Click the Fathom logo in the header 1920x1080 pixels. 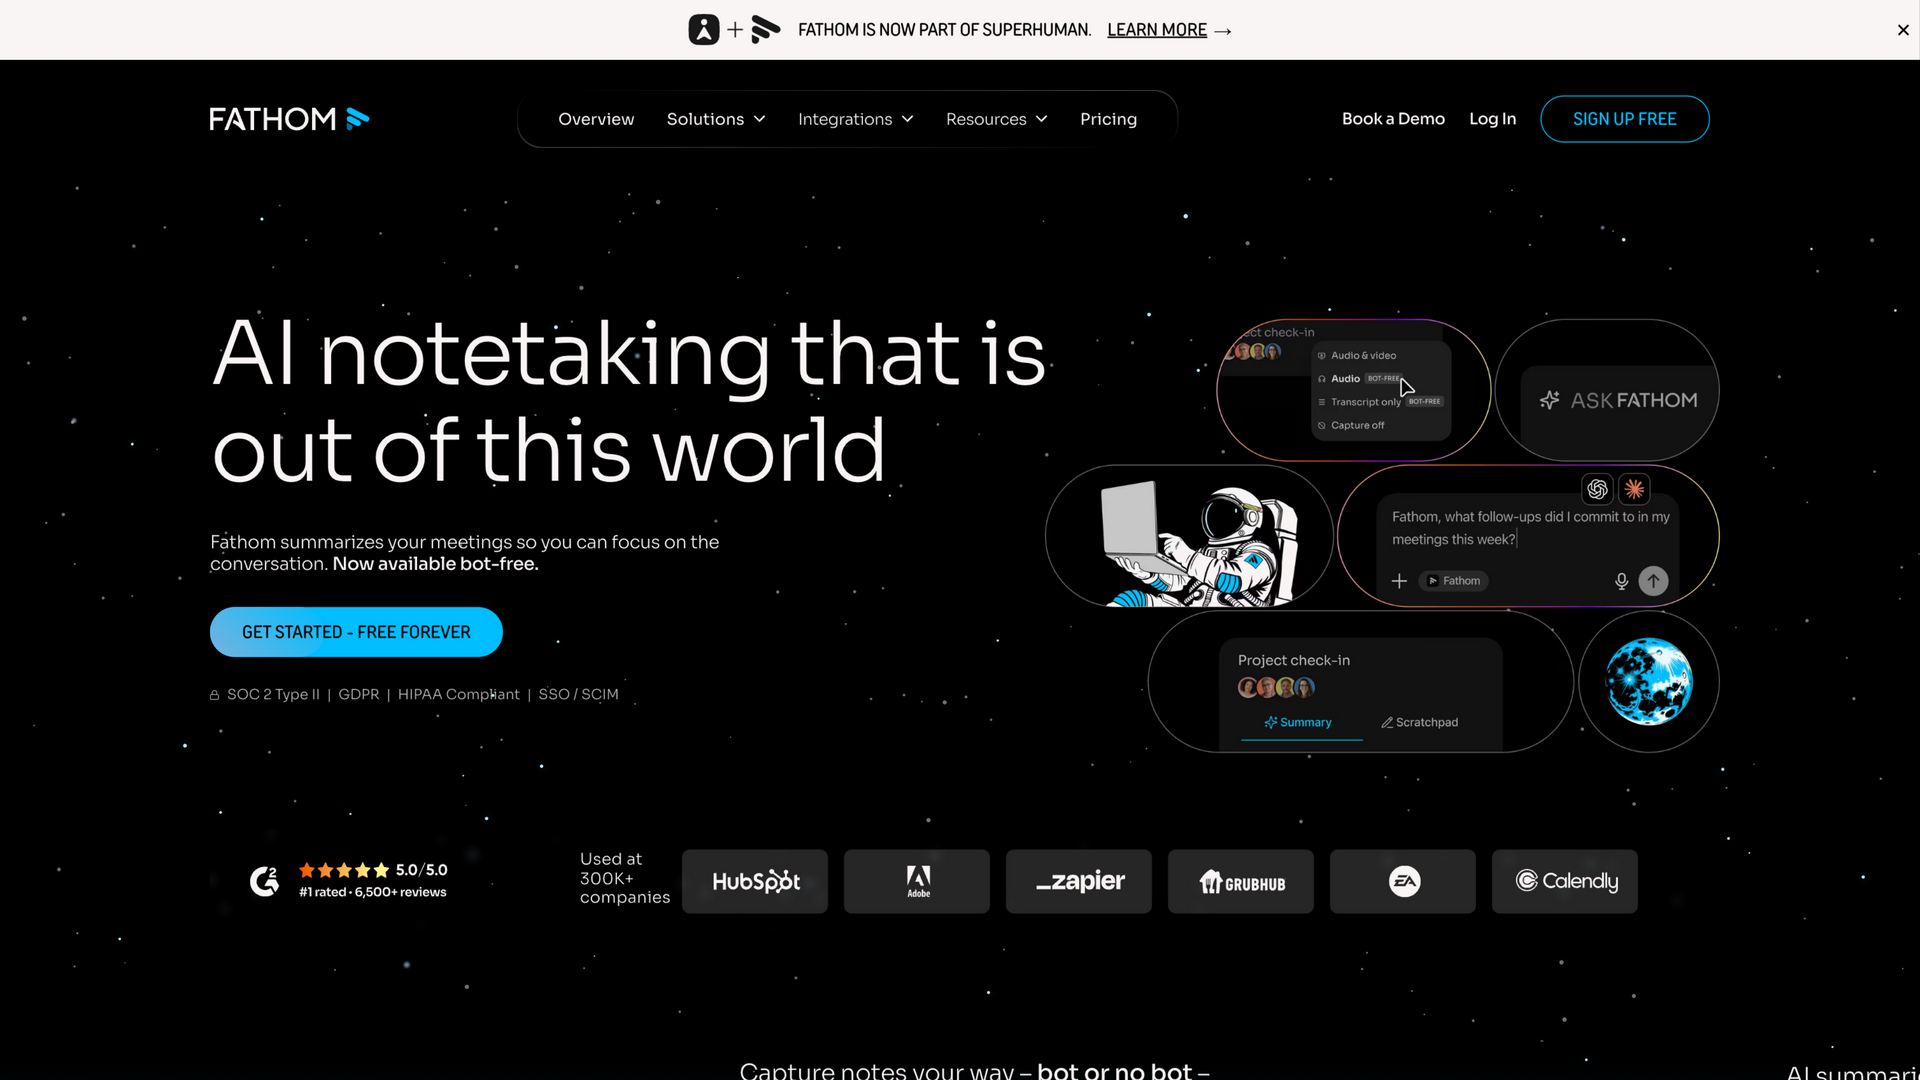pos(289,119)
